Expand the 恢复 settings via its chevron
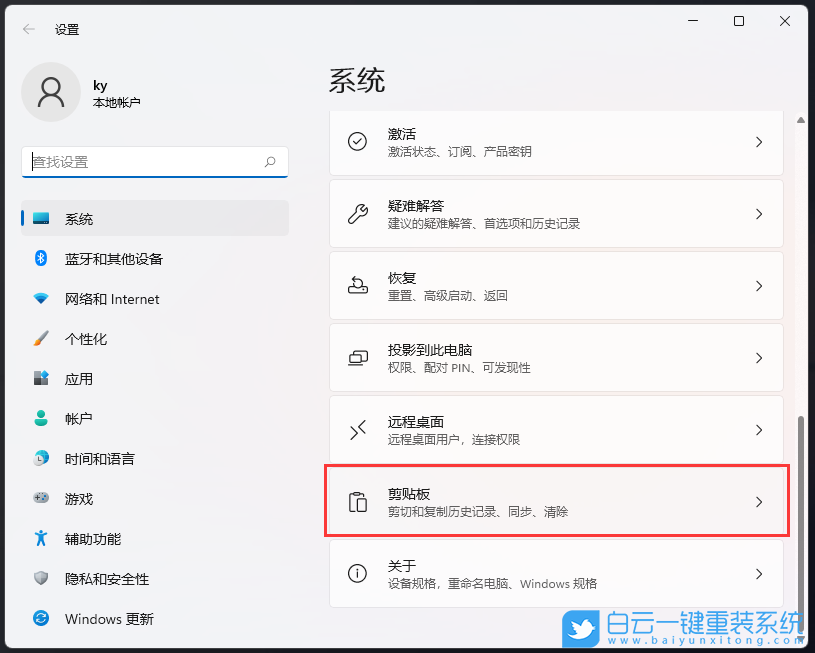The width and height of the screenshot is (815, 653). pos(758,285)
